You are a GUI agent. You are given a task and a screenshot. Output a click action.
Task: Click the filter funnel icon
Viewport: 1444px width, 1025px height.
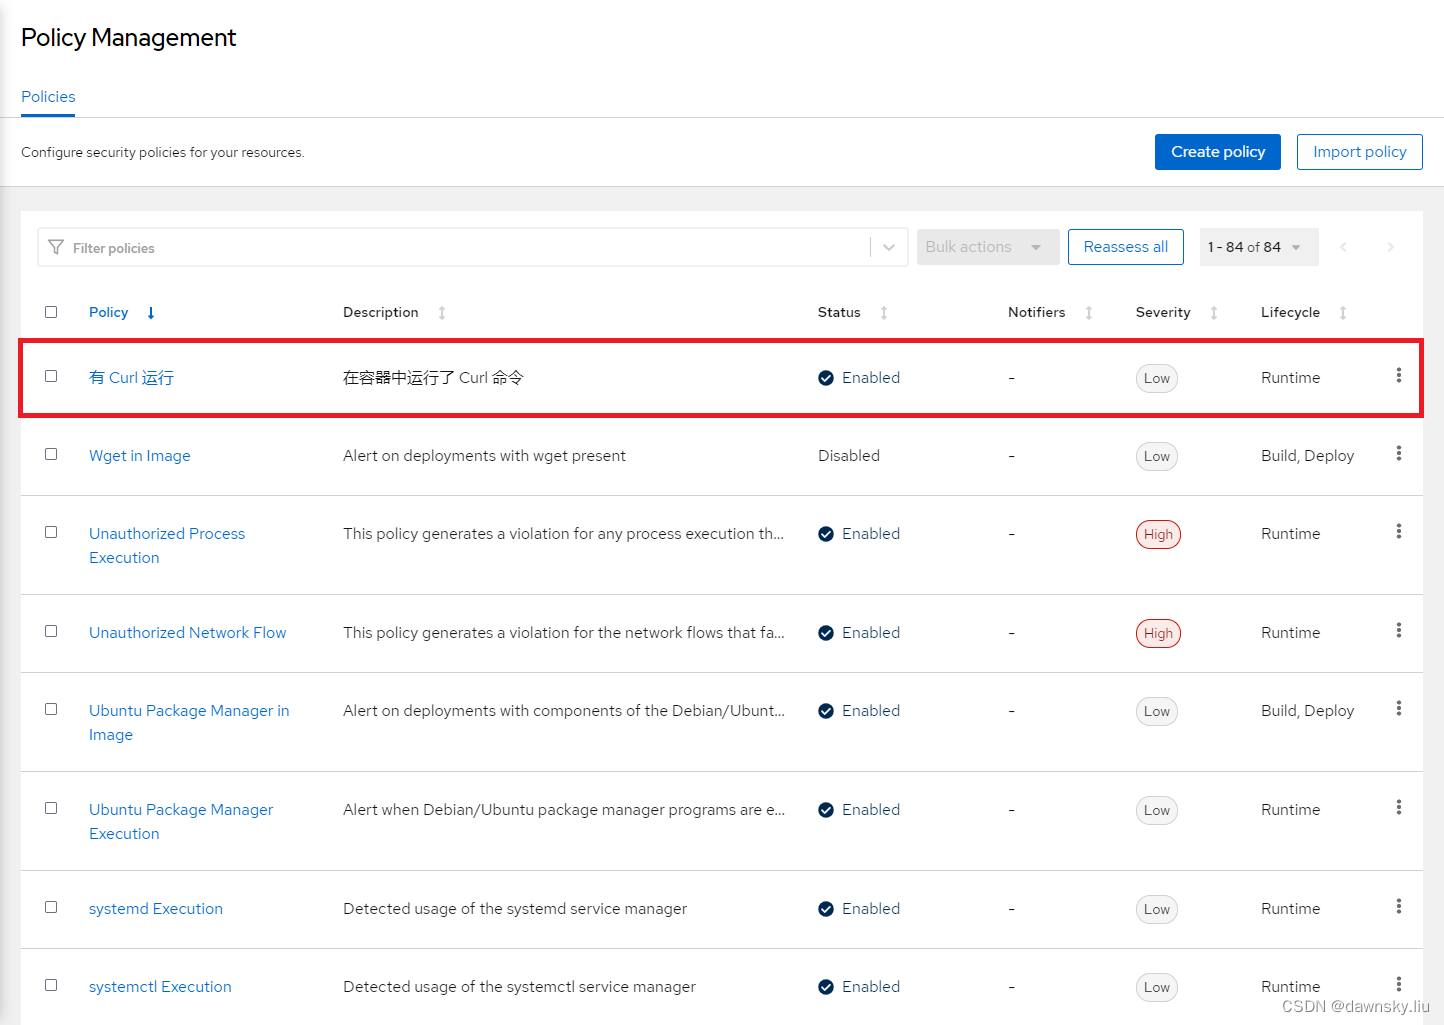point(56,247)
